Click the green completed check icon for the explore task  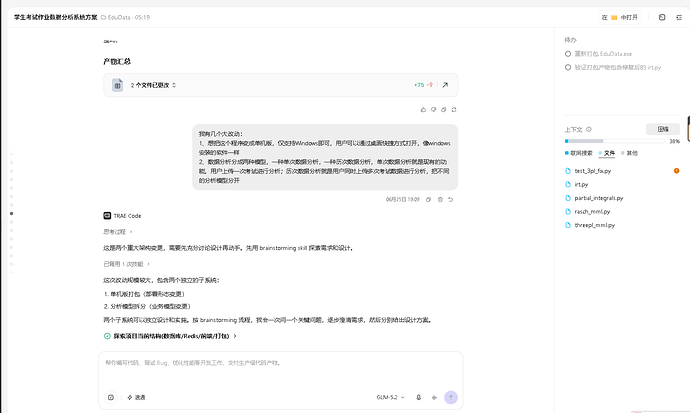point(107,336)
